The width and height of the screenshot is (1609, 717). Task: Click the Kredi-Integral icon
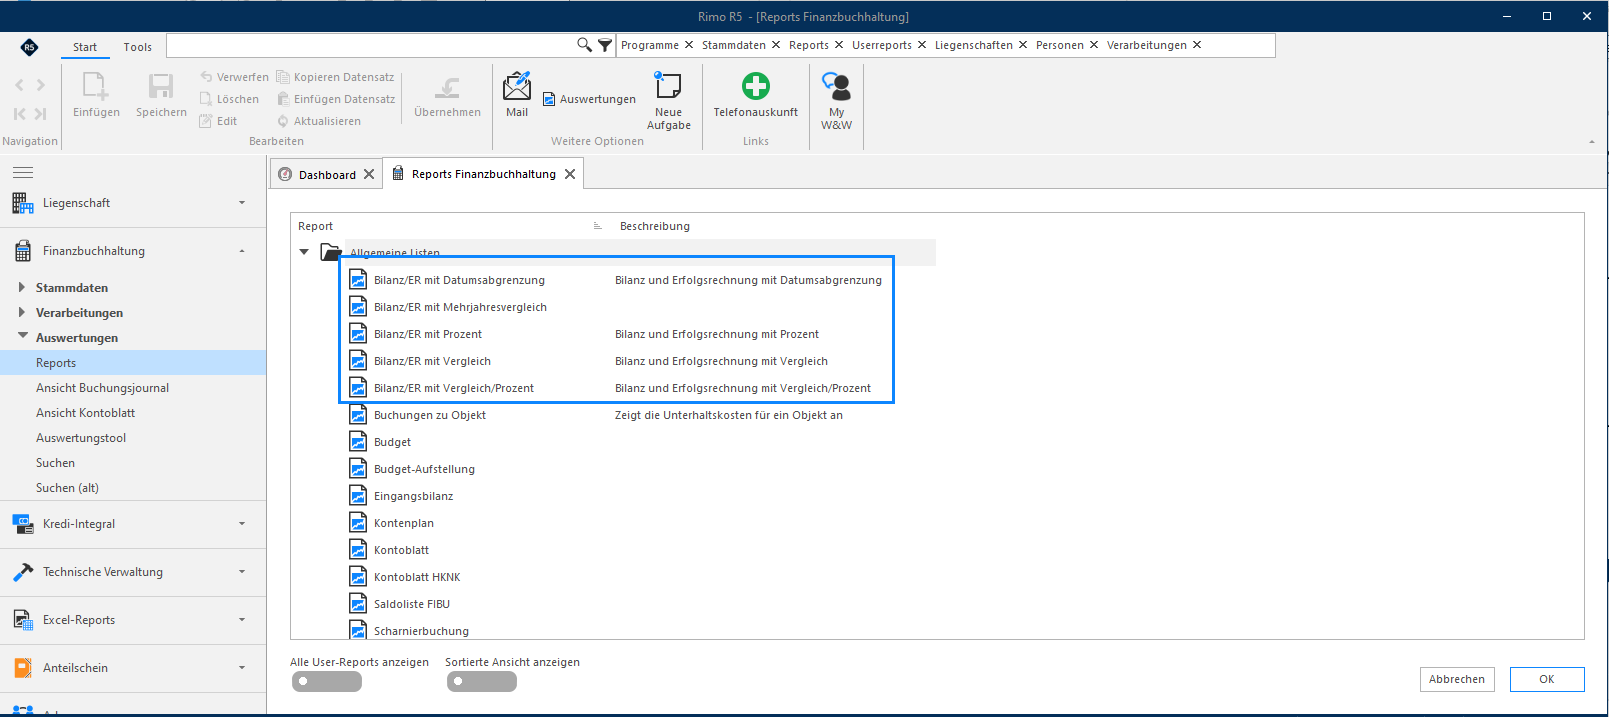(x=22, y=523)
